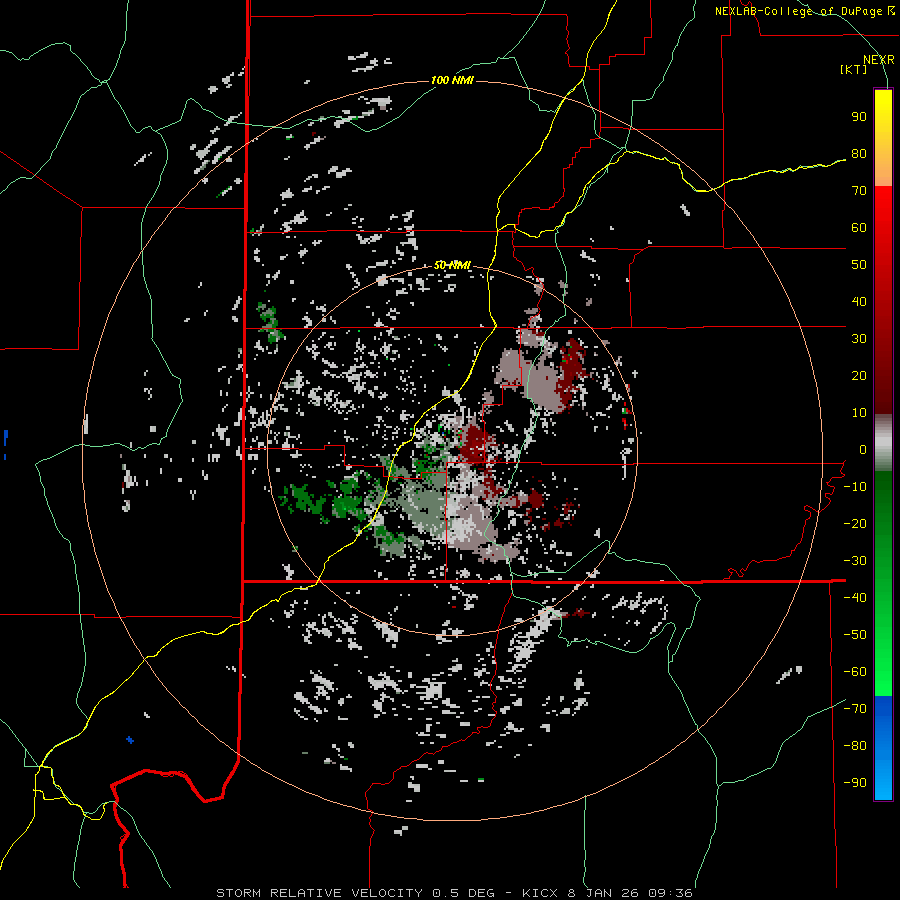The width and height of the screenshot is (900, 900).
Task: Click the positive 80 knot scale label
Action: click(859, 154)
